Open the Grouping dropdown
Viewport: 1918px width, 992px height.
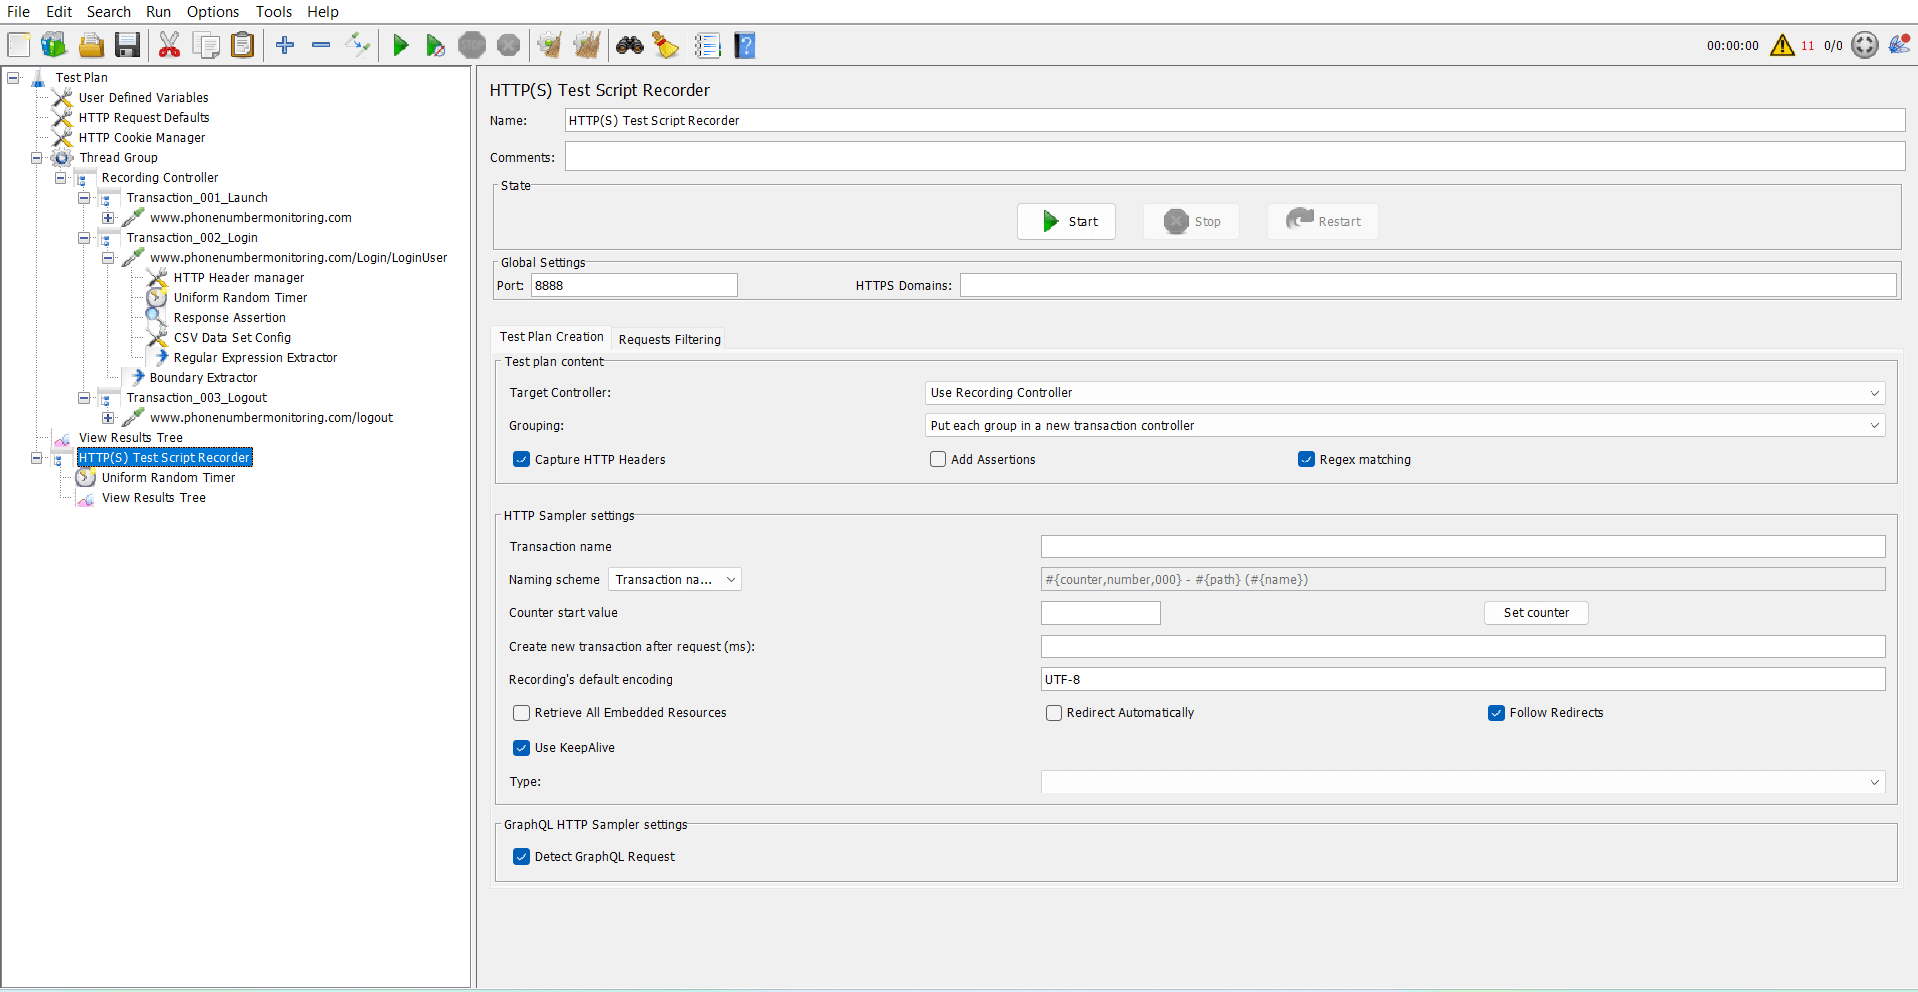pyautogui.click(x=1404, y=426)
